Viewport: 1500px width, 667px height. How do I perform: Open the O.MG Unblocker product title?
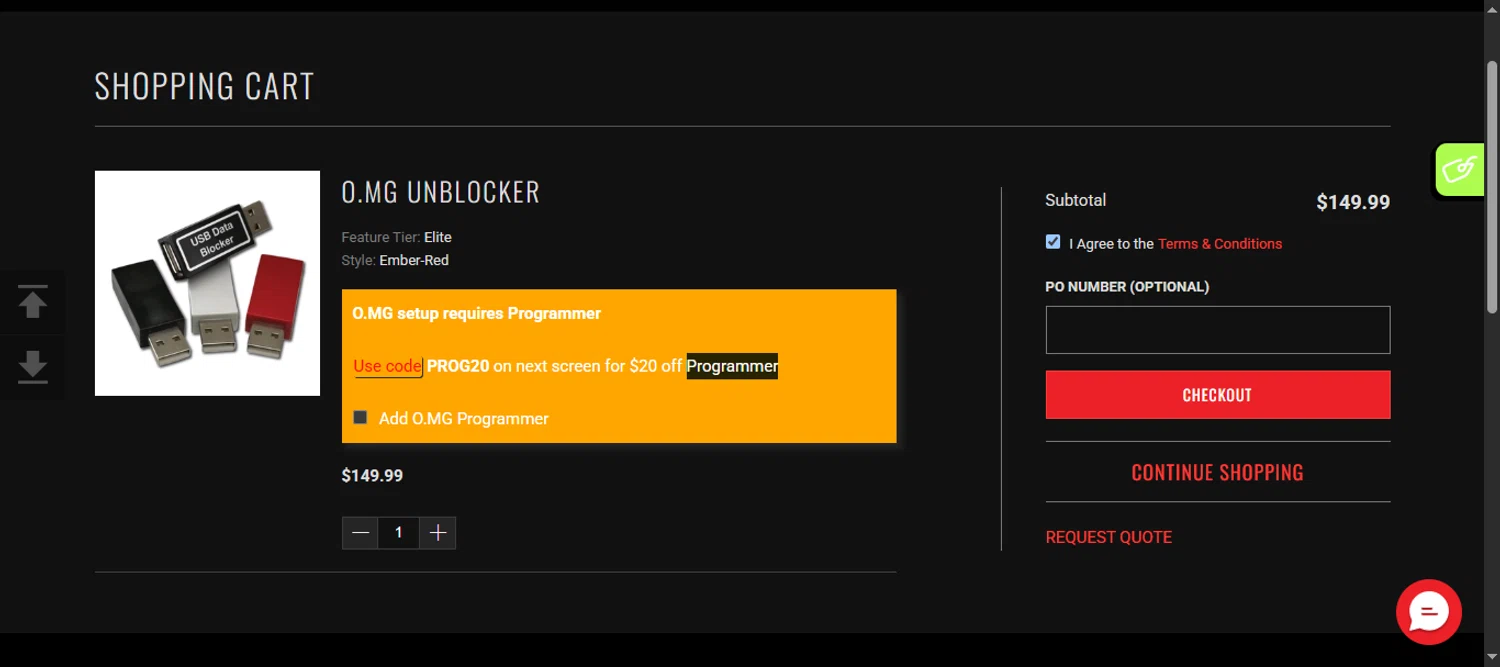pos(441,192)
